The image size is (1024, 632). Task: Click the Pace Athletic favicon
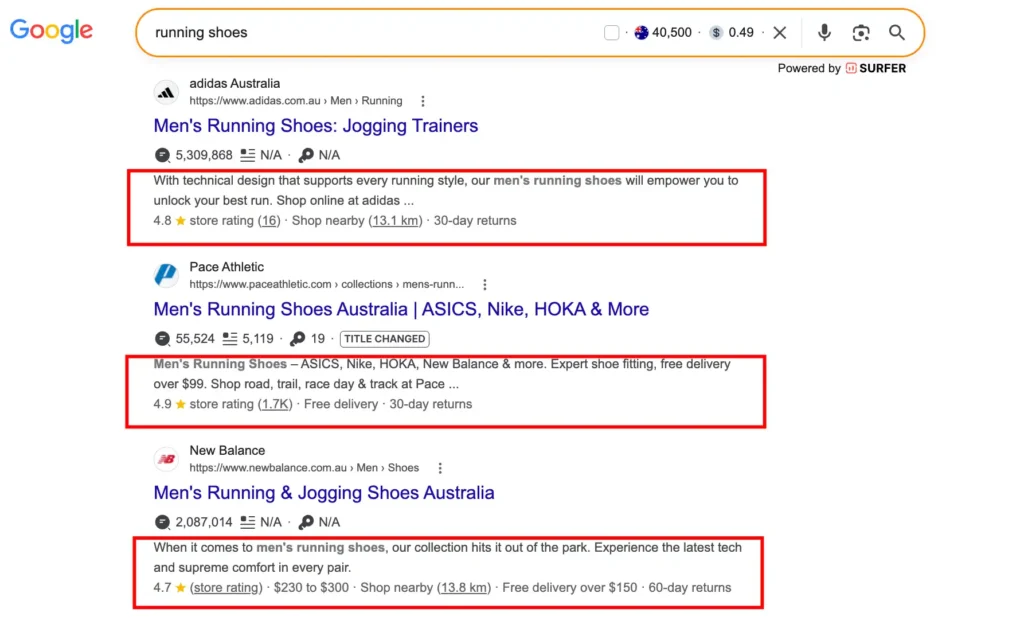[x=166, y=275]
